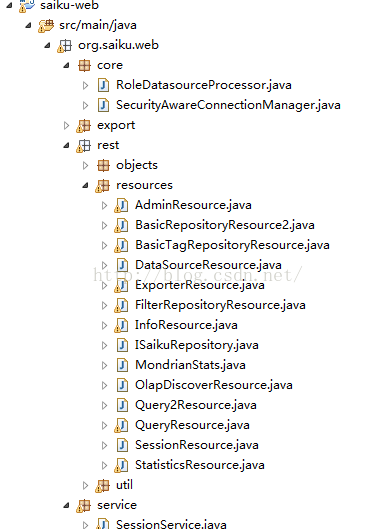
Task: Expand QueryResource.java arrow
Action: [105, 425]
